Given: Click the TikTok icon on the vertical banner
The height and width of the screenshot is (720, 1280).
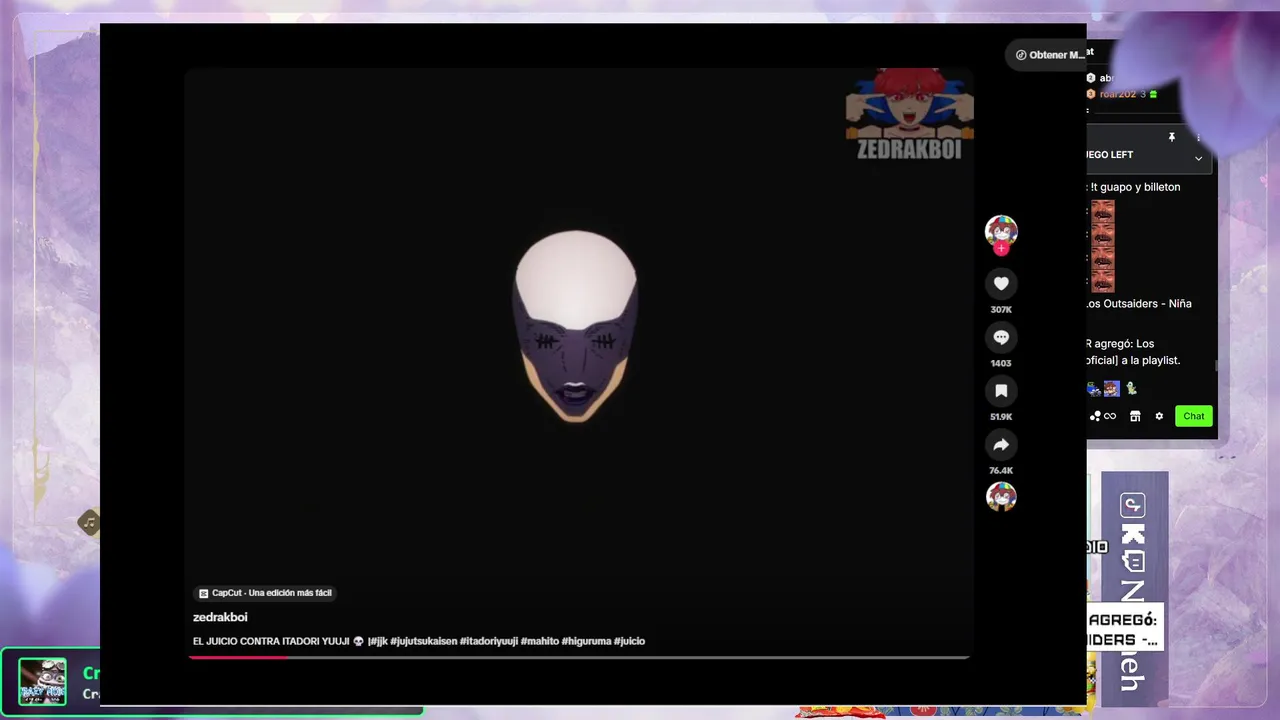Looking at the screenshot, I should point(1132,506).
